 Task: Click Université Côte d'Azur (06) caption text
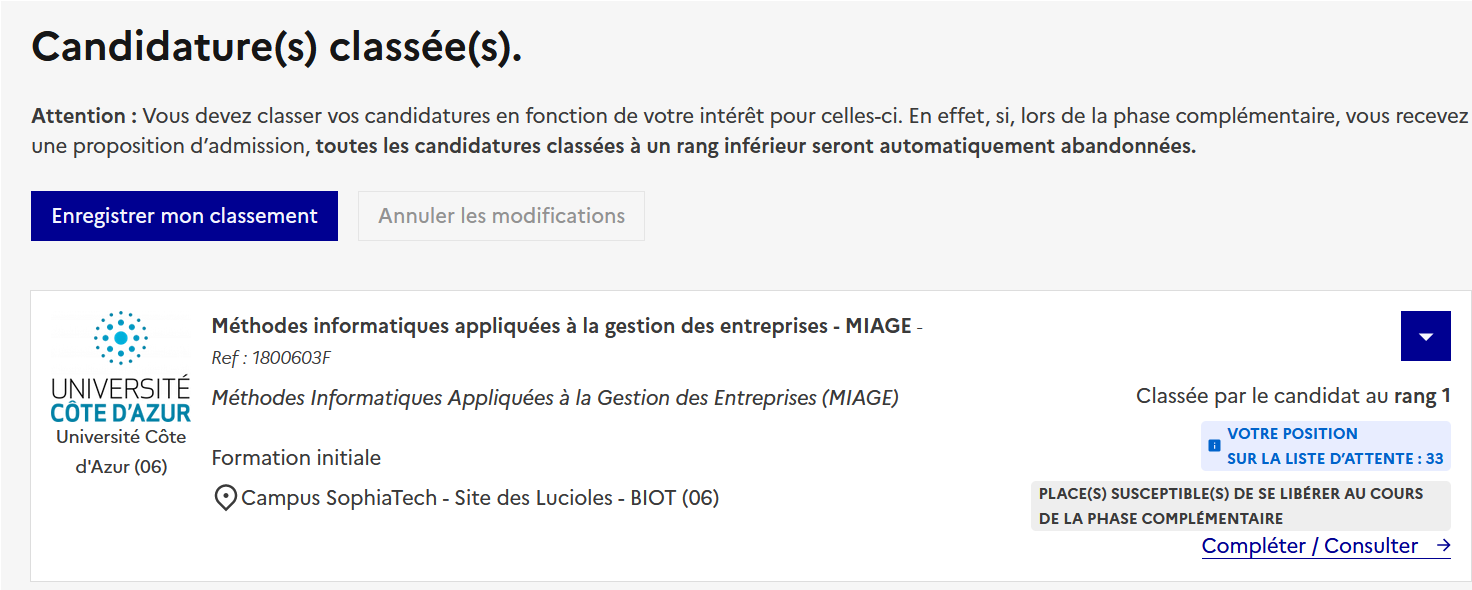coord(121,452)
